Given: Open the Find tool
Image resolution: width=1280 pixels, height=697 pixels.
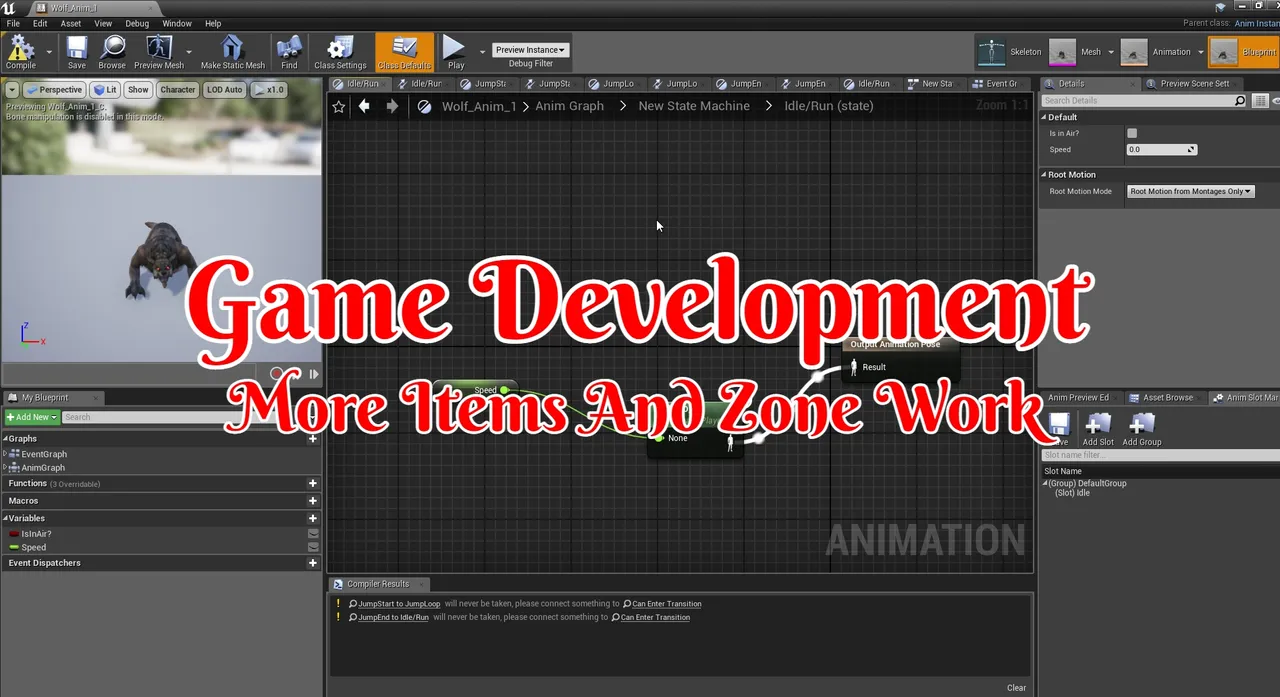Looking at the screenshot, I should coord(289,52).
